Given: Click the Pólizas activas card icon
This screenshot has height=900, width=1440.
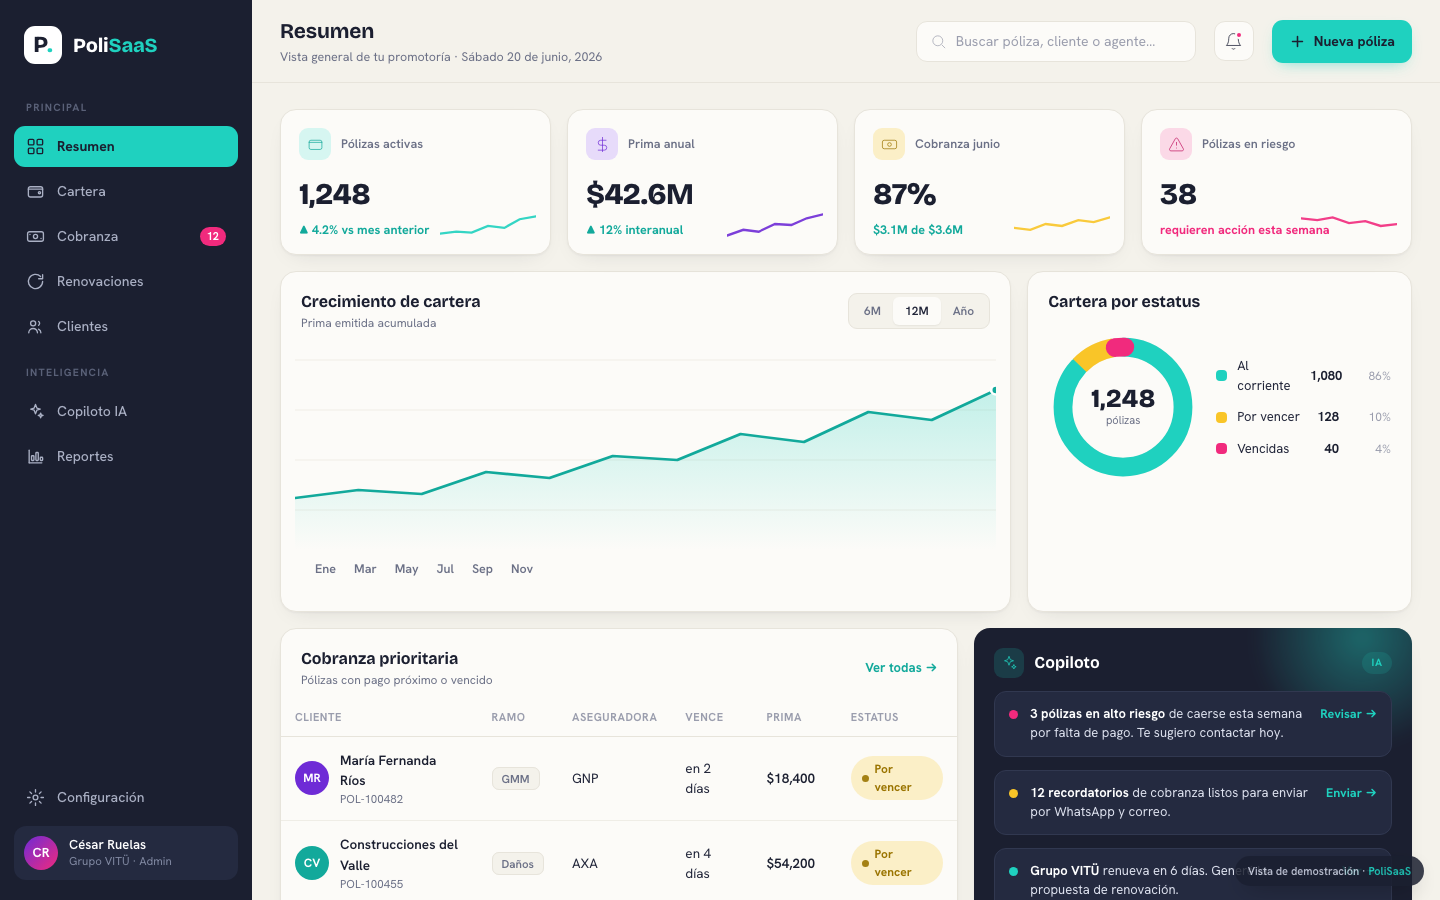Looking at the screenshot, I should click(315, 144).
